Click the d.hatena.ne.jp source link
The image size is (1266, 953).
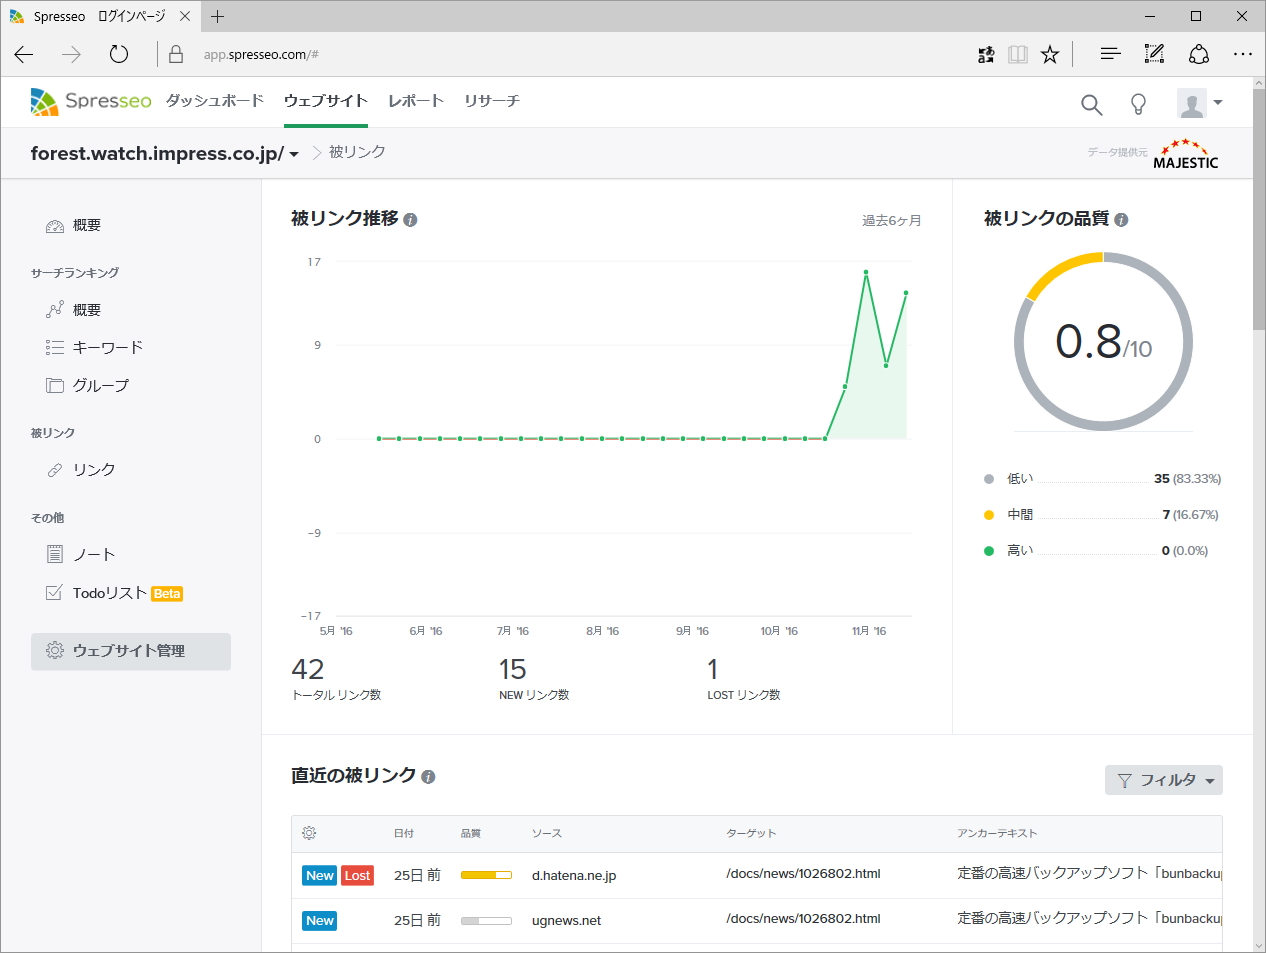pos(575,874)
